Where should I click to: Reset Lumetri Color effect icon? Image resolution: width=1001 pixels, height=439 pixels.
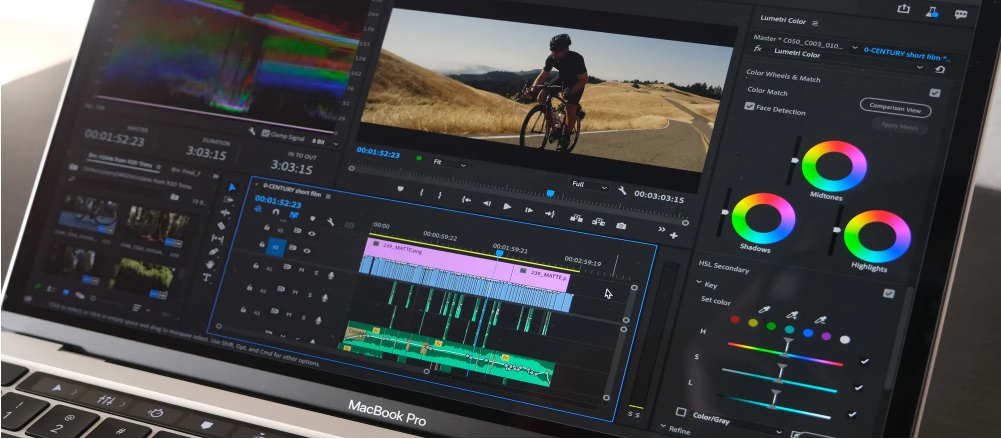coord(940,70)
